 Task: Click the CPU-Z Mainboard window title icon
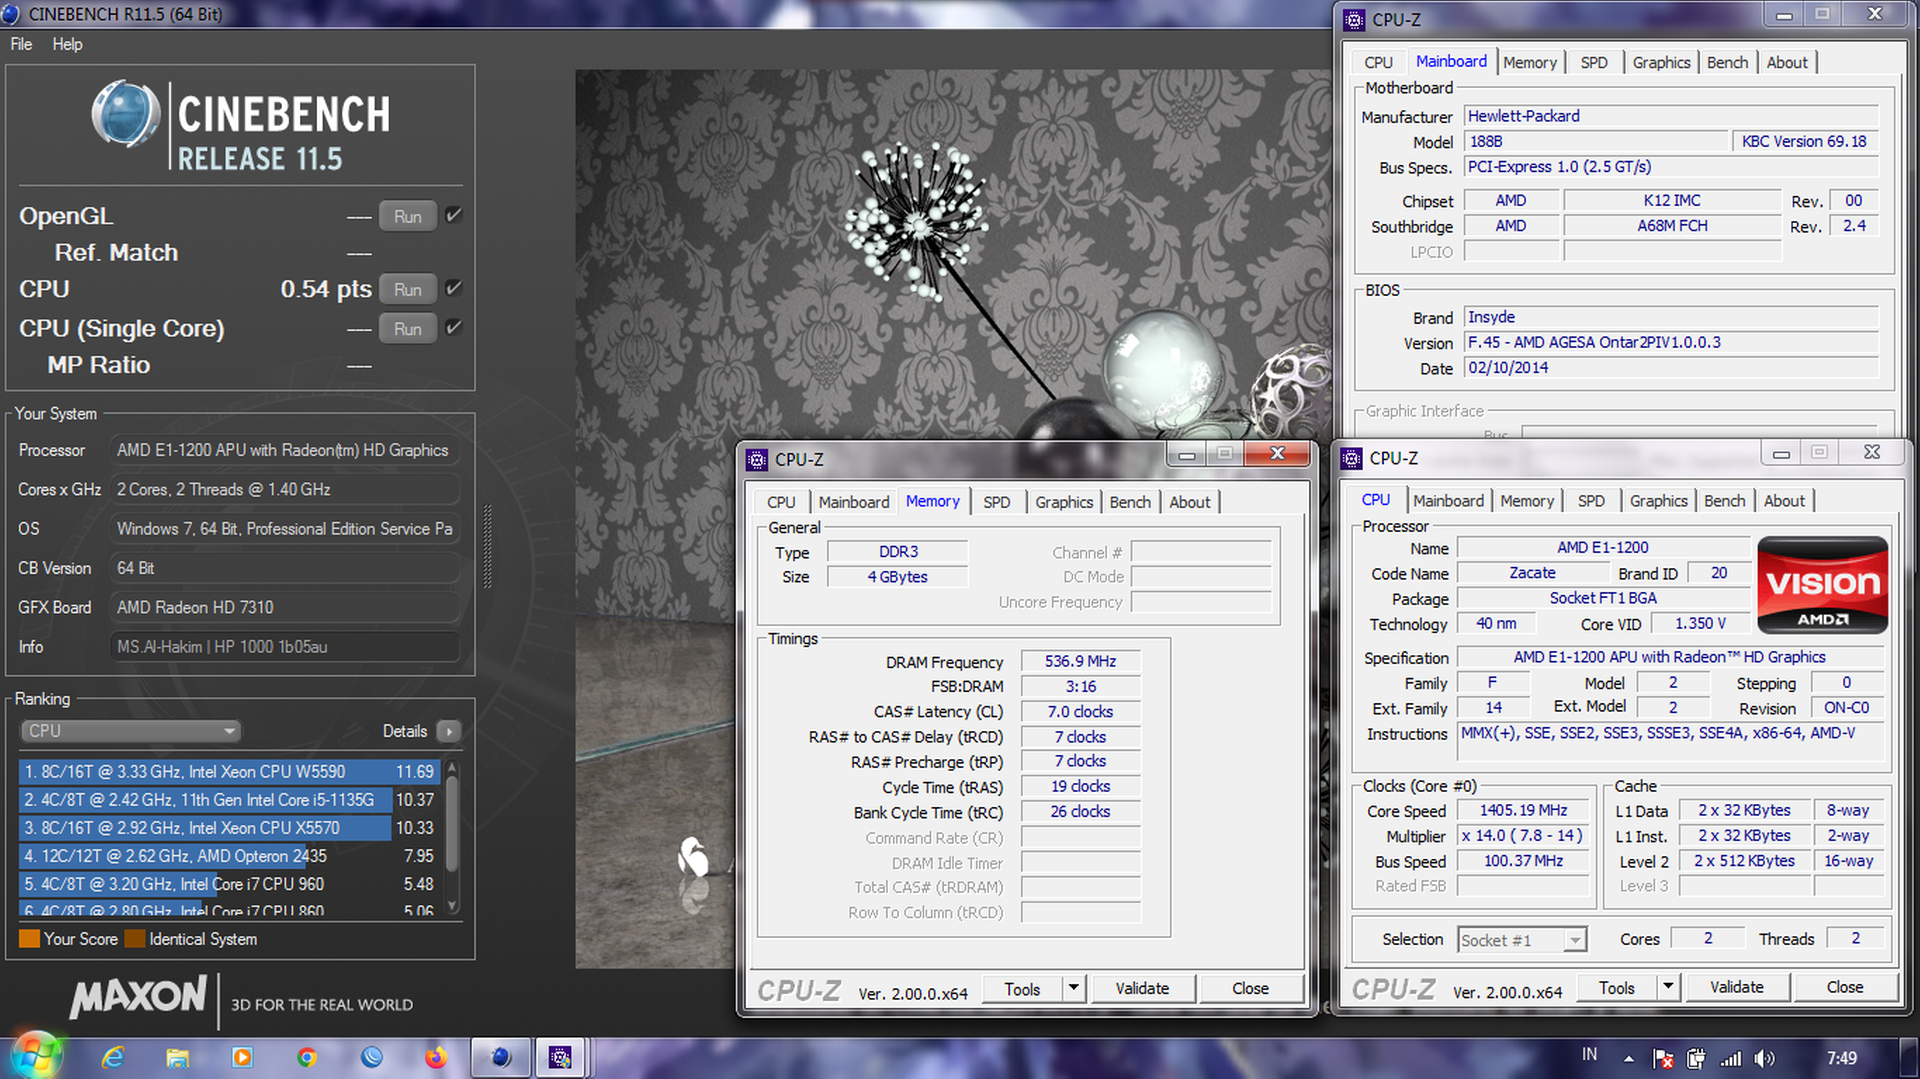[1354, 19]
